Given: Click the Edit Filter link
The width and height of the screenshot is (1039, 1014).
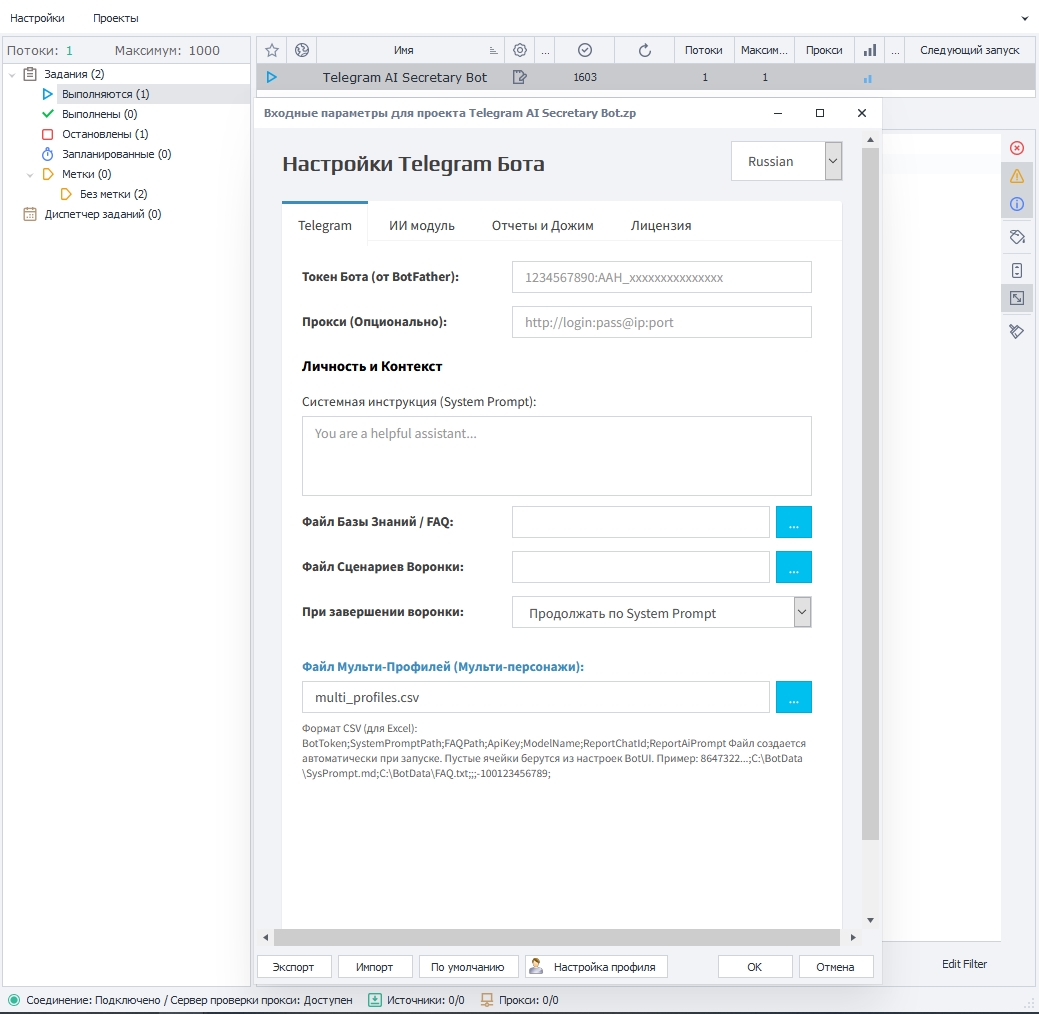Looking at the screenshot, I should tap(964, 964).
